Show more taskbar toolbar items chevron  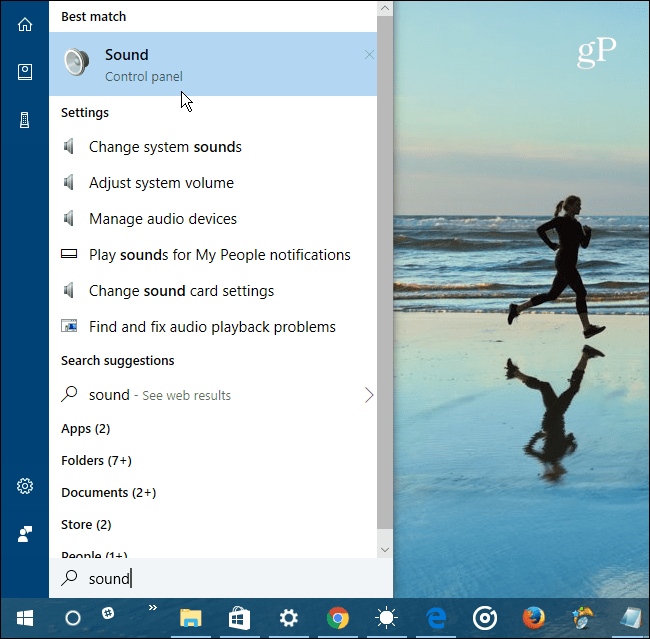153,607
